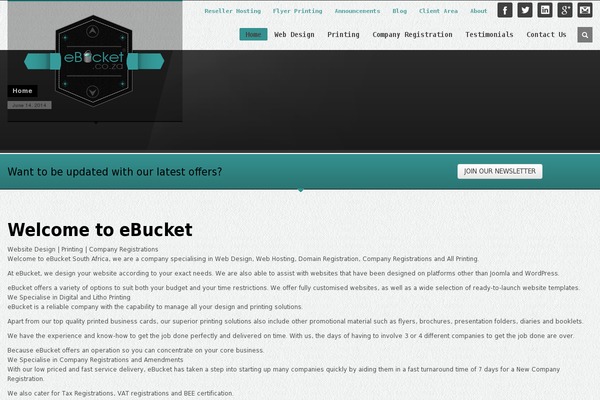Click 'Website Design | Printing | Company Registrations' line
Viewport: 600px width, 400px height.
click(x=83, y=249)
